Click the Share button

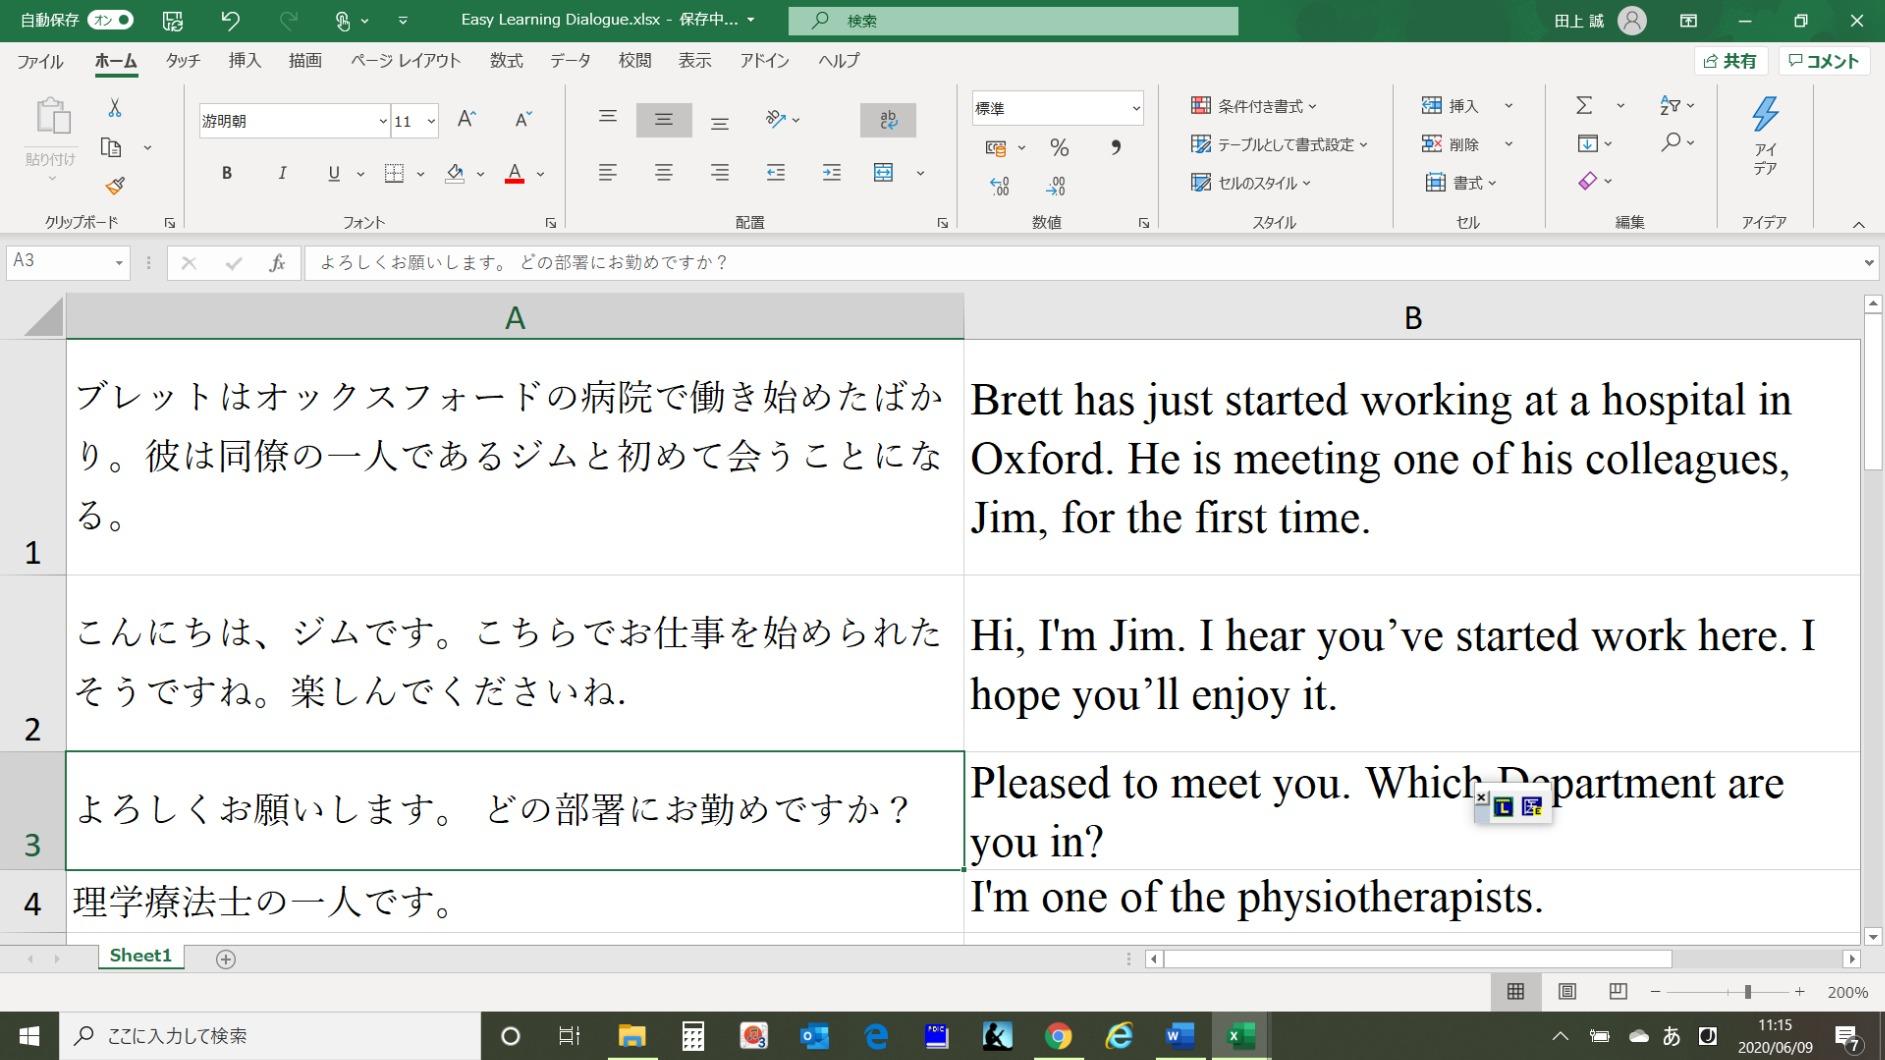pyautogui.click(x=1731, y=61)
